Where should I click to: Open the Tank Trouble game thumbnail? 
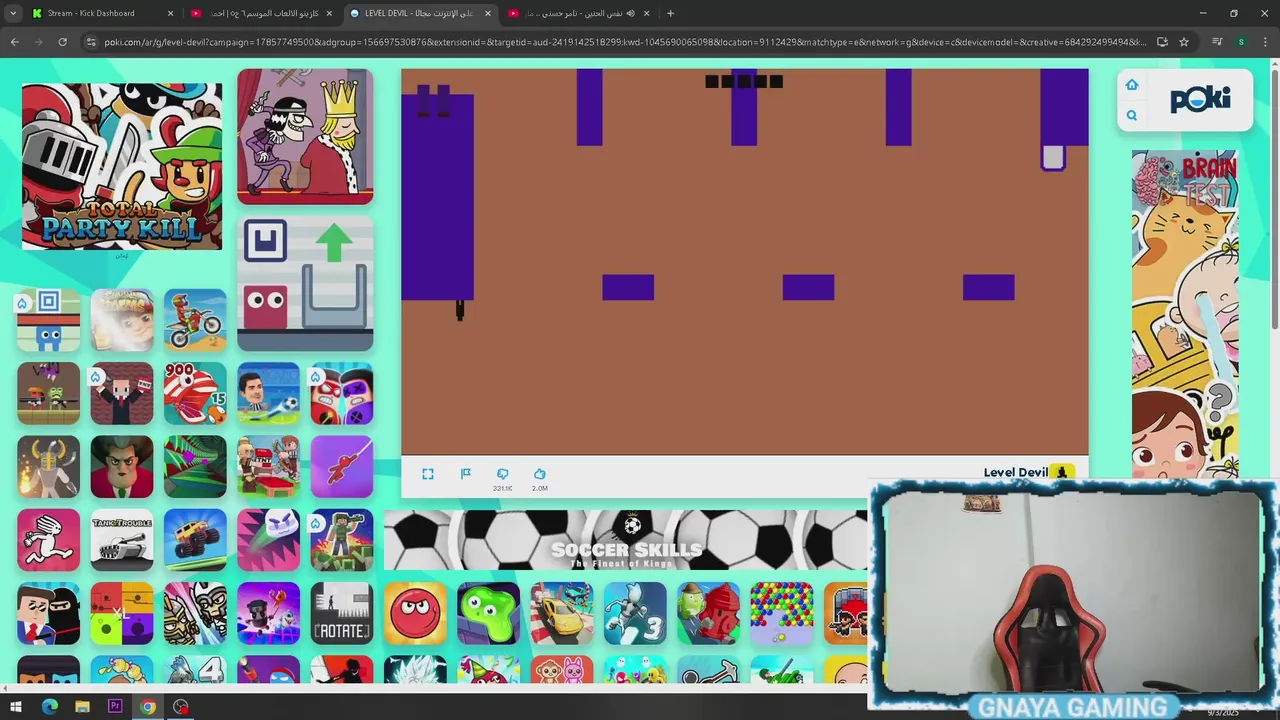click(x=122, y=540)
